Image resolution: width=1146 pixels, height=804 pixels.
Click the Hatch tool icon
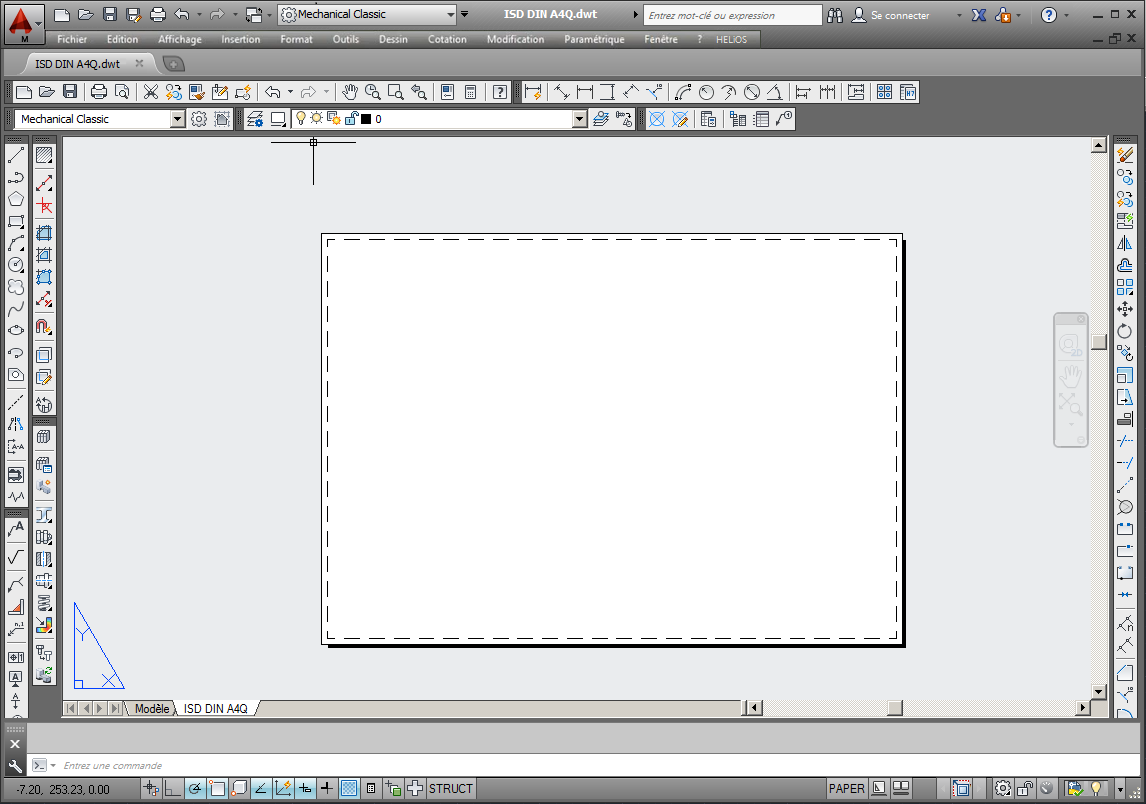tap(44, 155)
